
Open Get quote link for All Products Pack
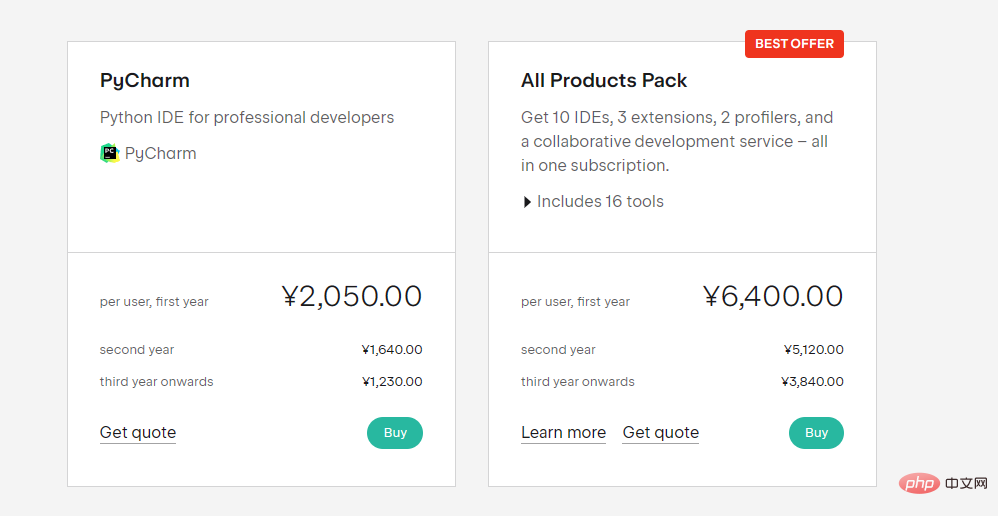(660, 433)
